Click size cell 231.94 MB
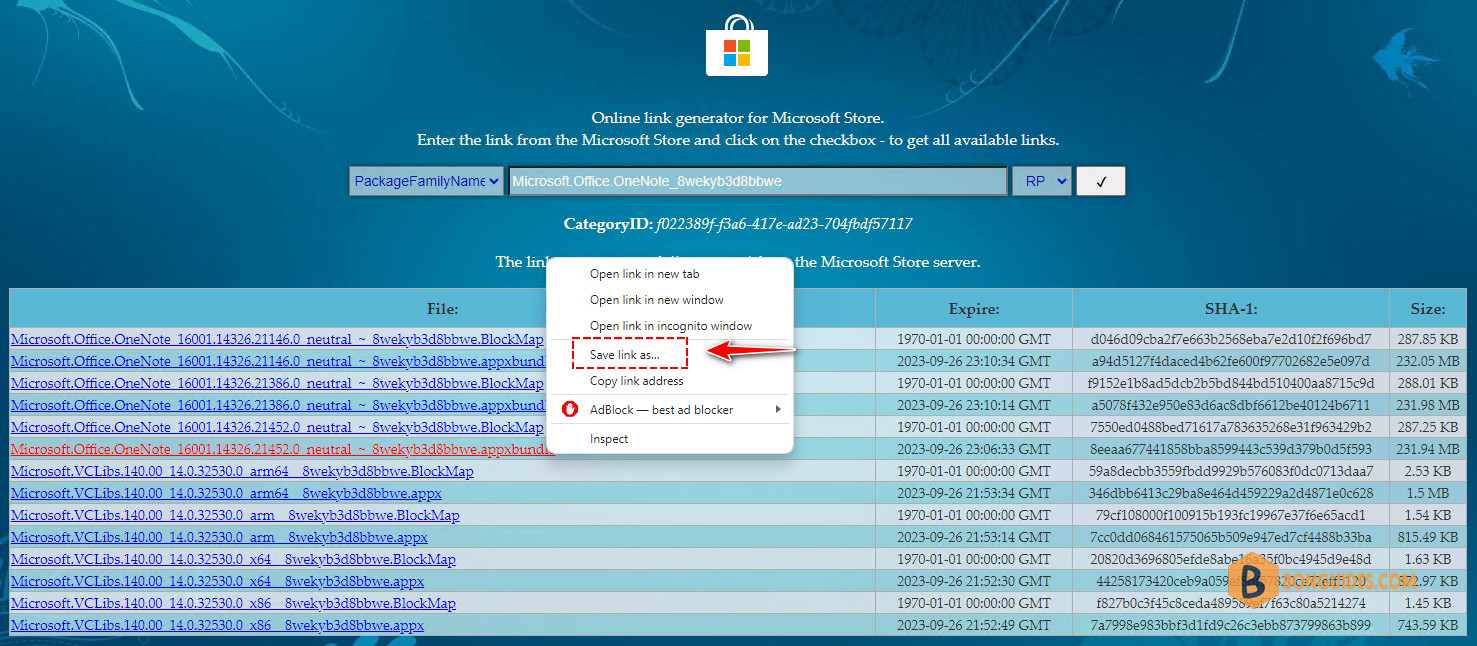This screenshot has height=646, width=1477. (x=1427, y=449)
